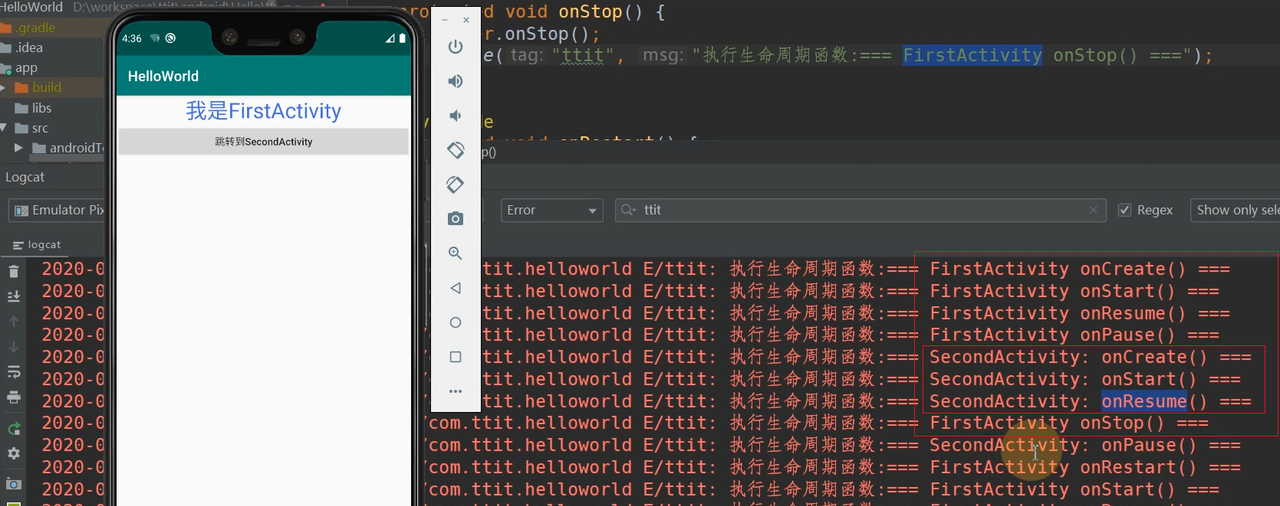
Task: Collapse the app module folder
Action: pos(4,68)
